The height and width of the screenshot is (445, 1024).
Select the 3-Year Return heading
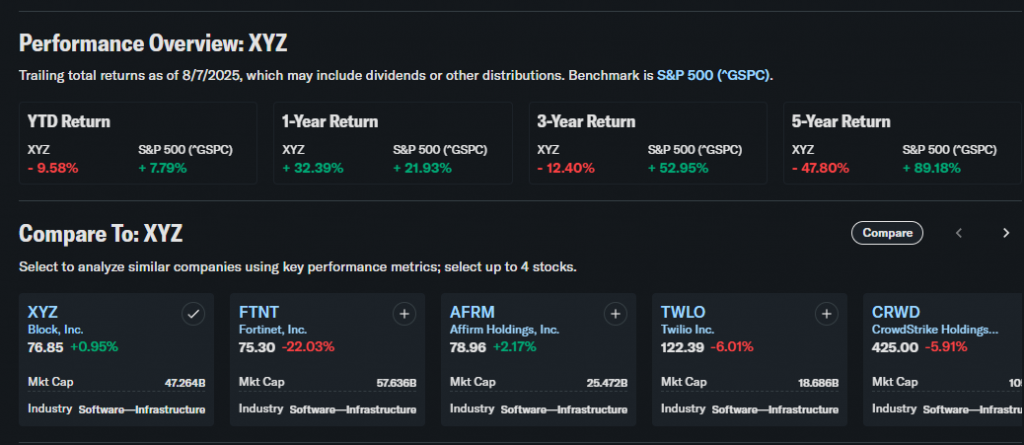[586, 122]
